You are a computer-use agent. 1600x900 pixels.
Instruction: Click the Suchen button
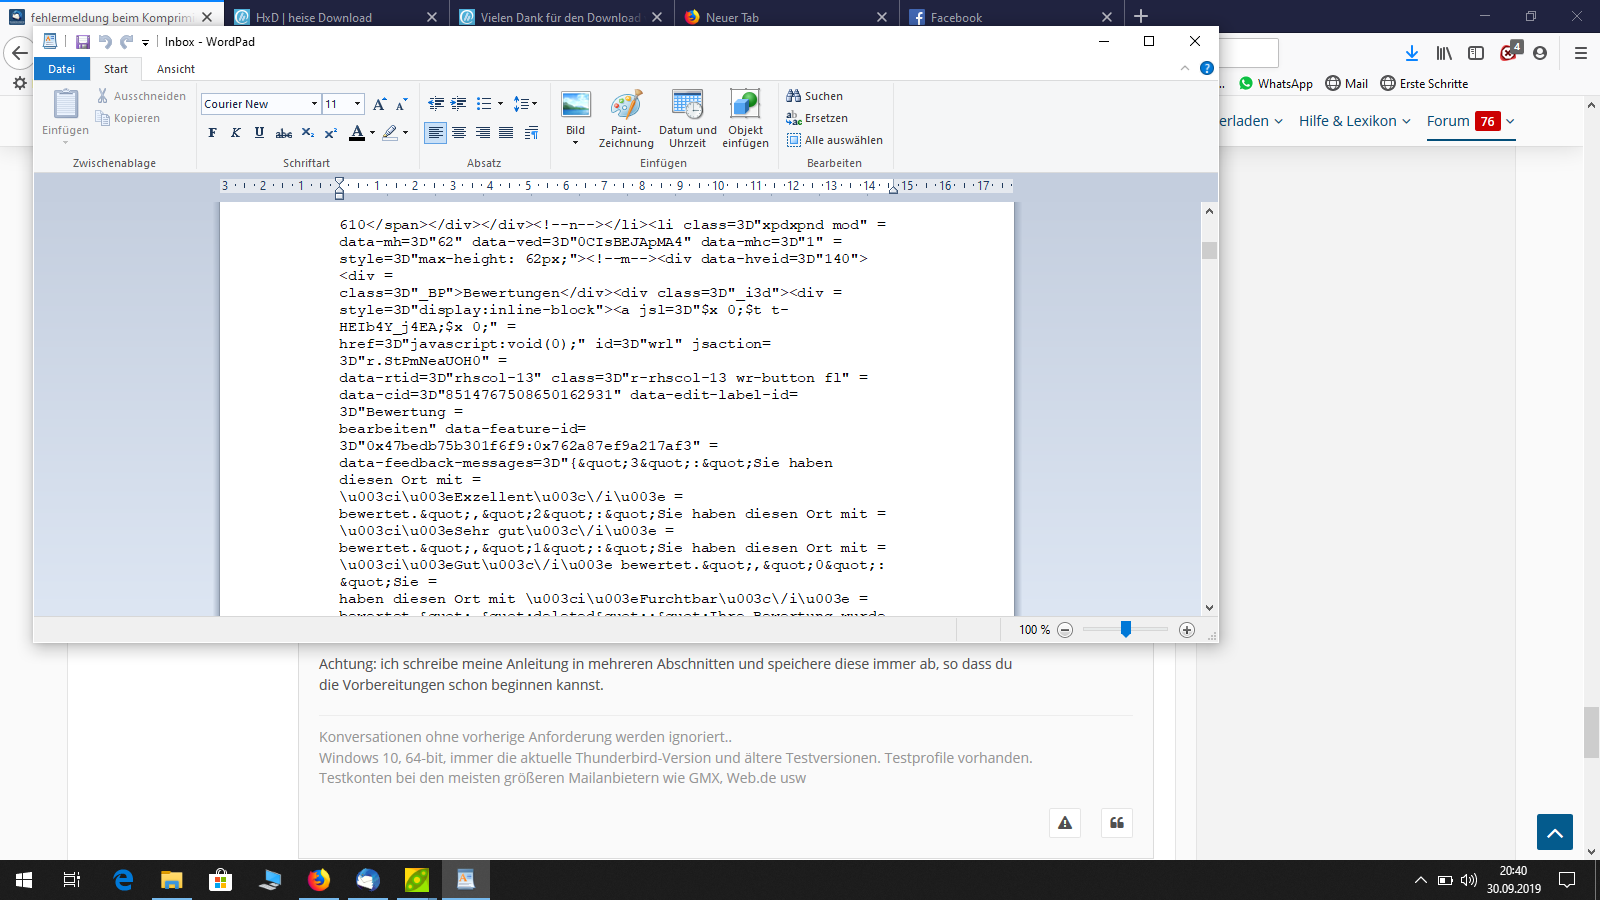815,96
